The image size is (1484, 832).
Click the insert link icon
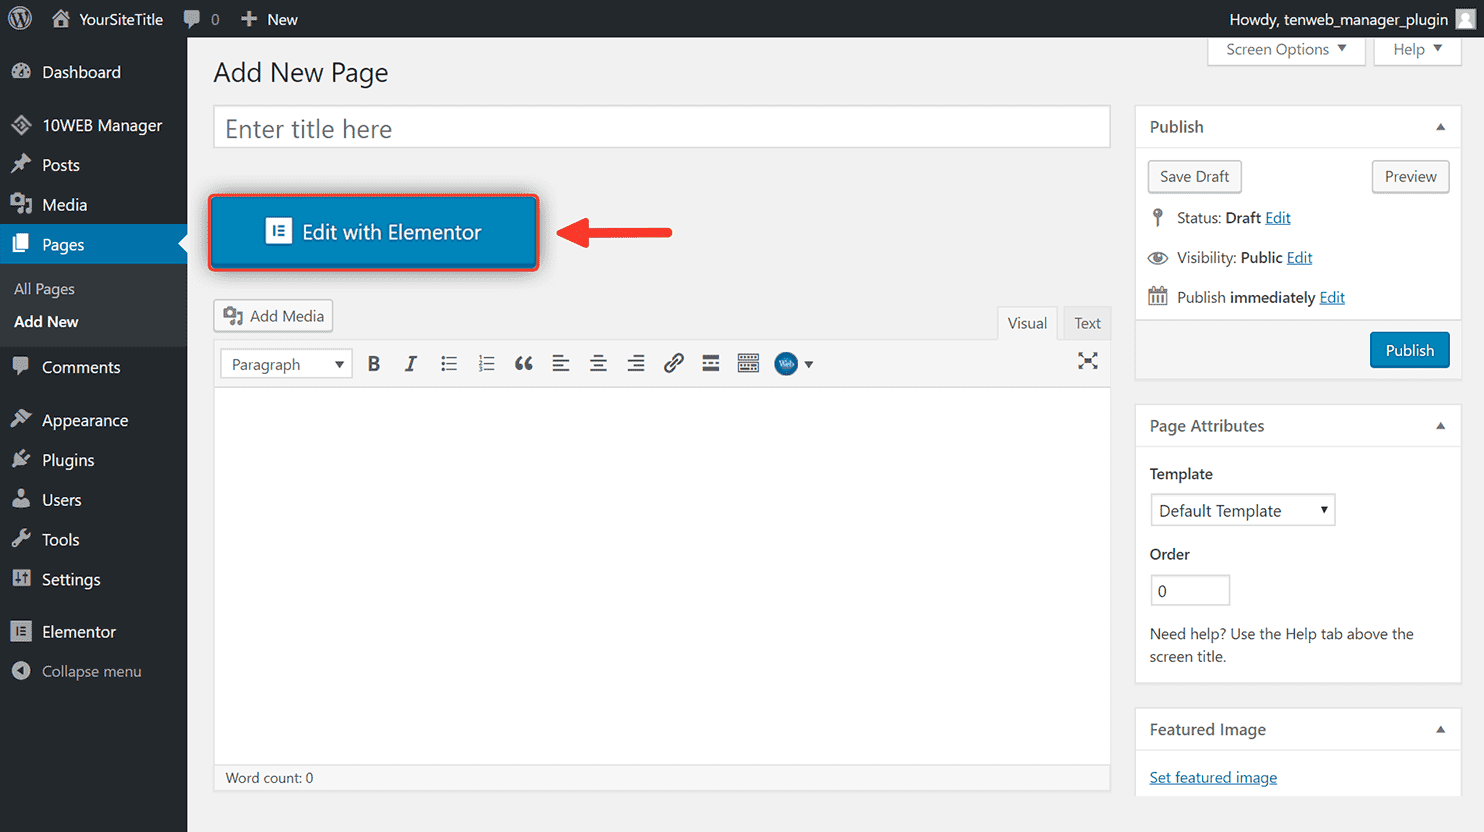[673, 364]
